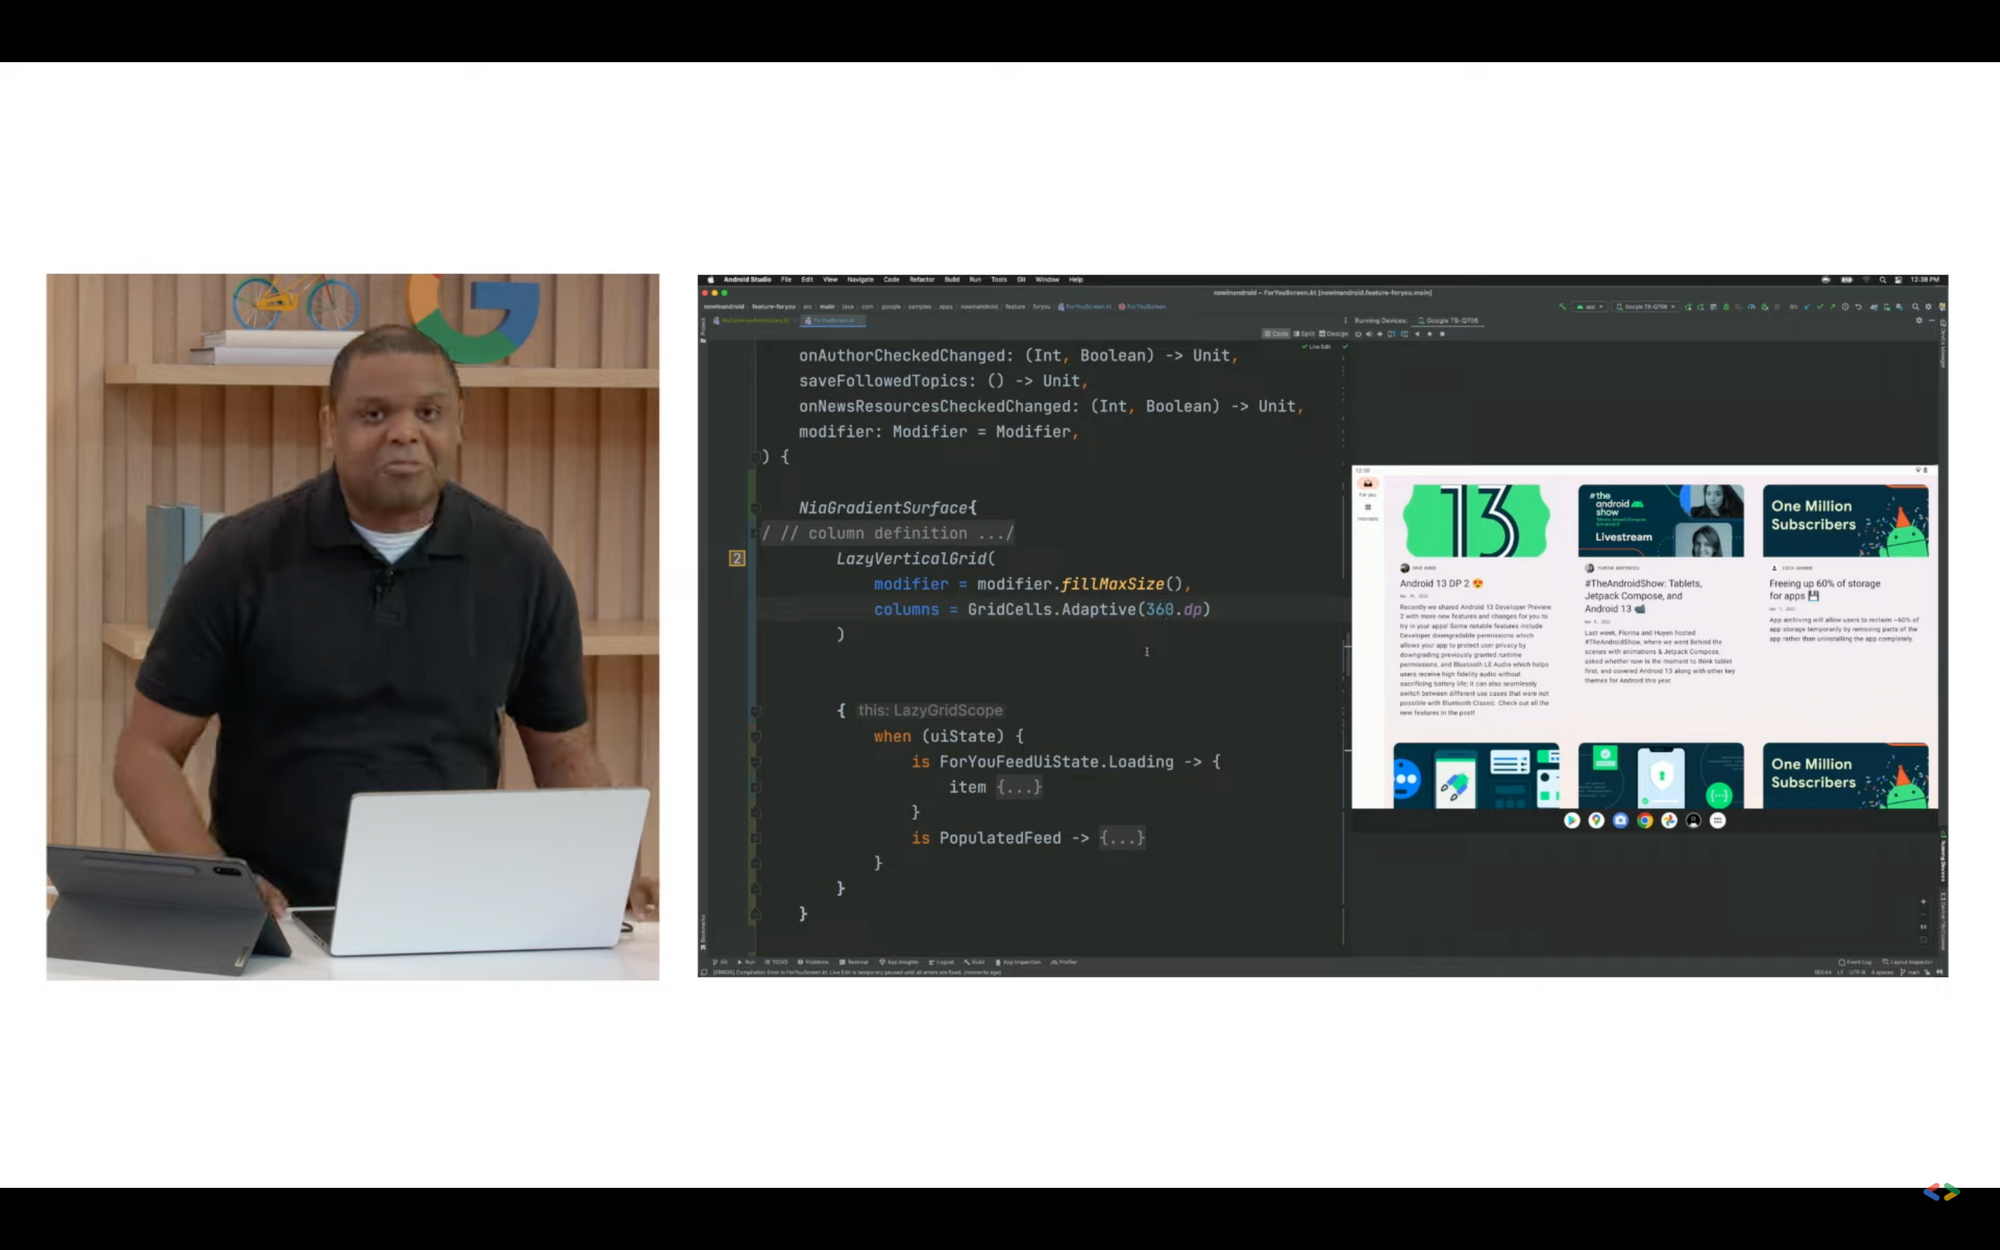Open the File menu
2000x1250 pixels.
point(786,280)
